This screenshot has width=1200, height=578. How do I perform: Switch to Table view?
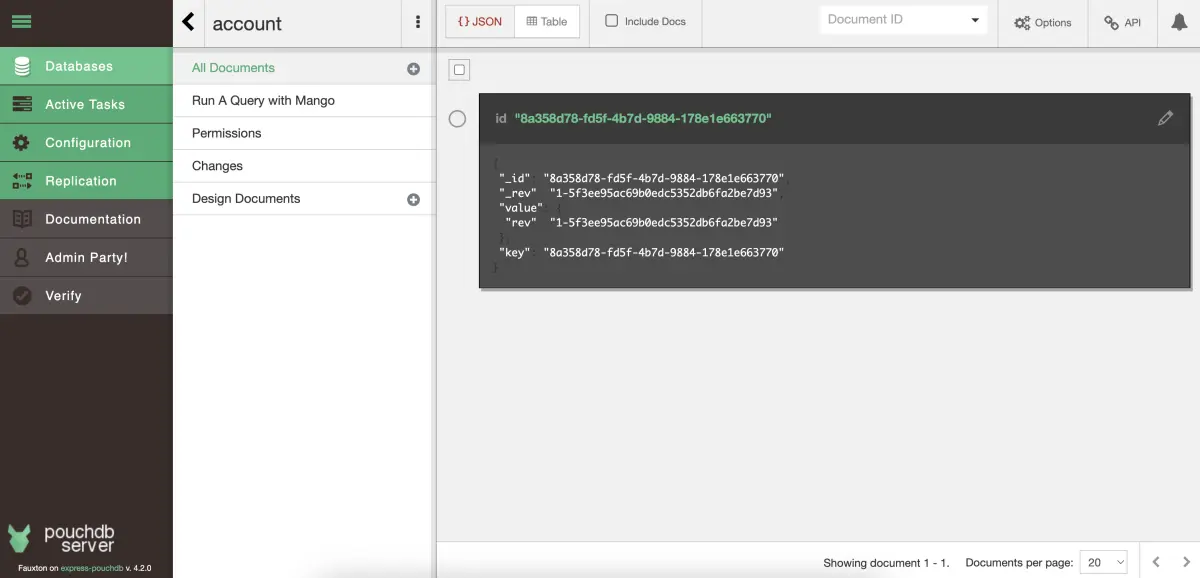click(547, 21)
